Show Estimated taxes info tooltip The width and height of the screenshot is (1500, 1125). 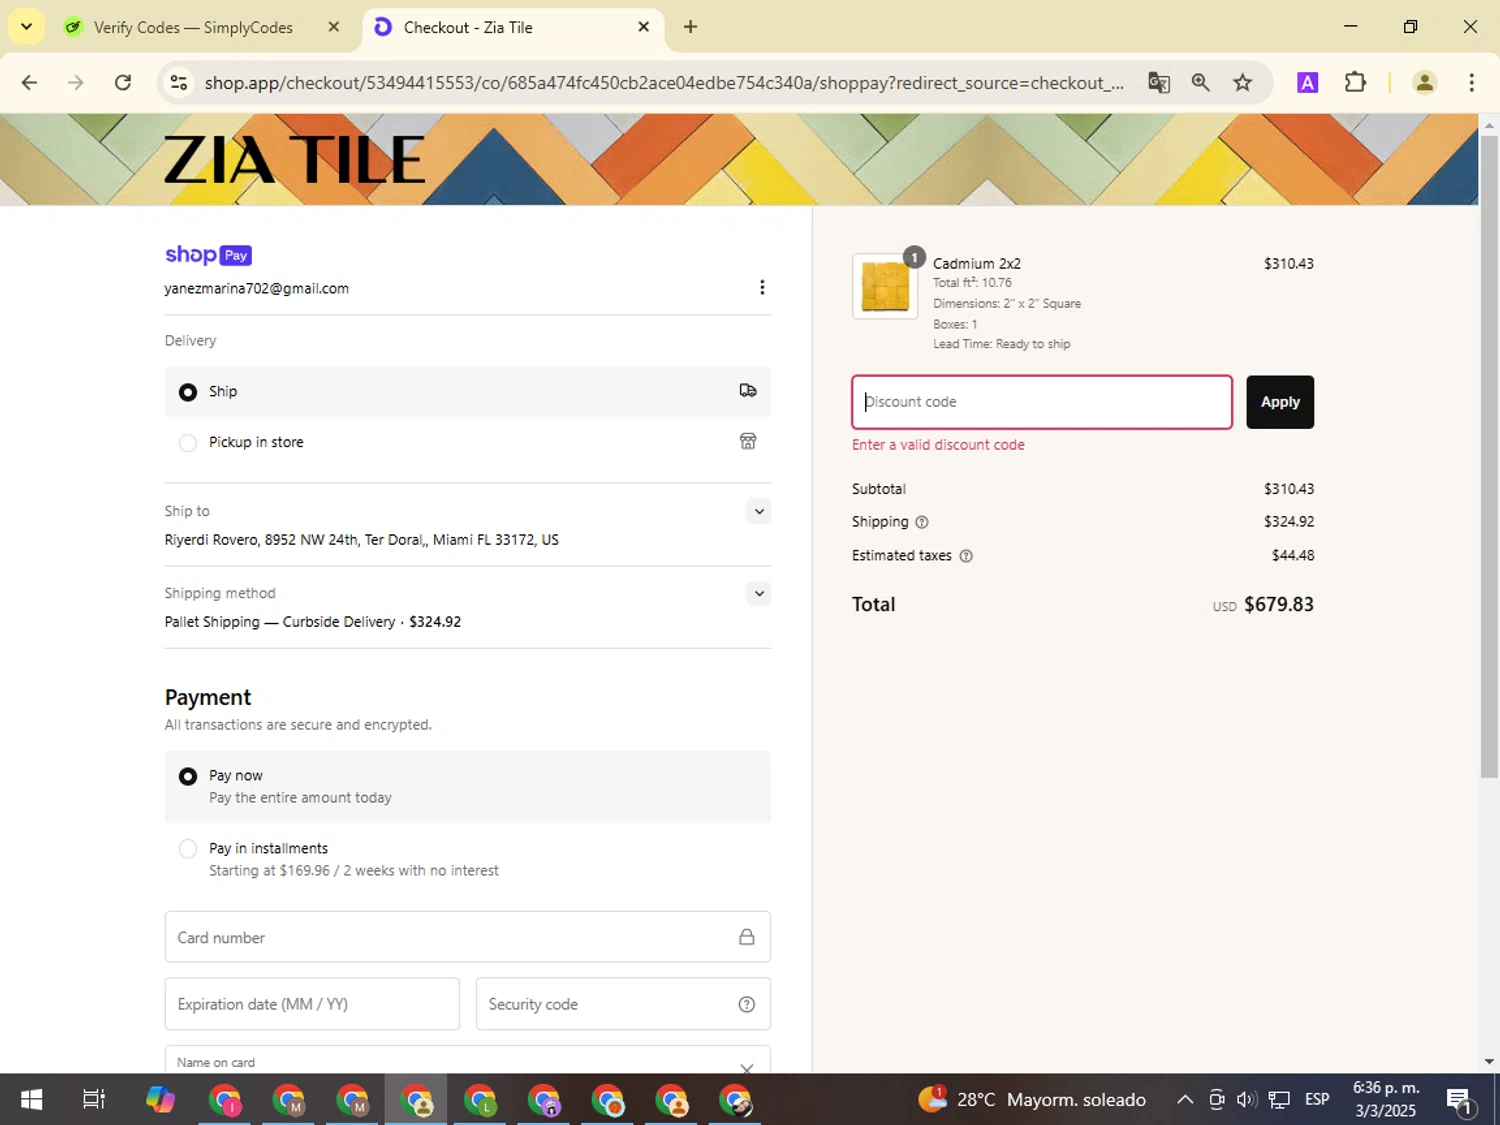(966, 556)
